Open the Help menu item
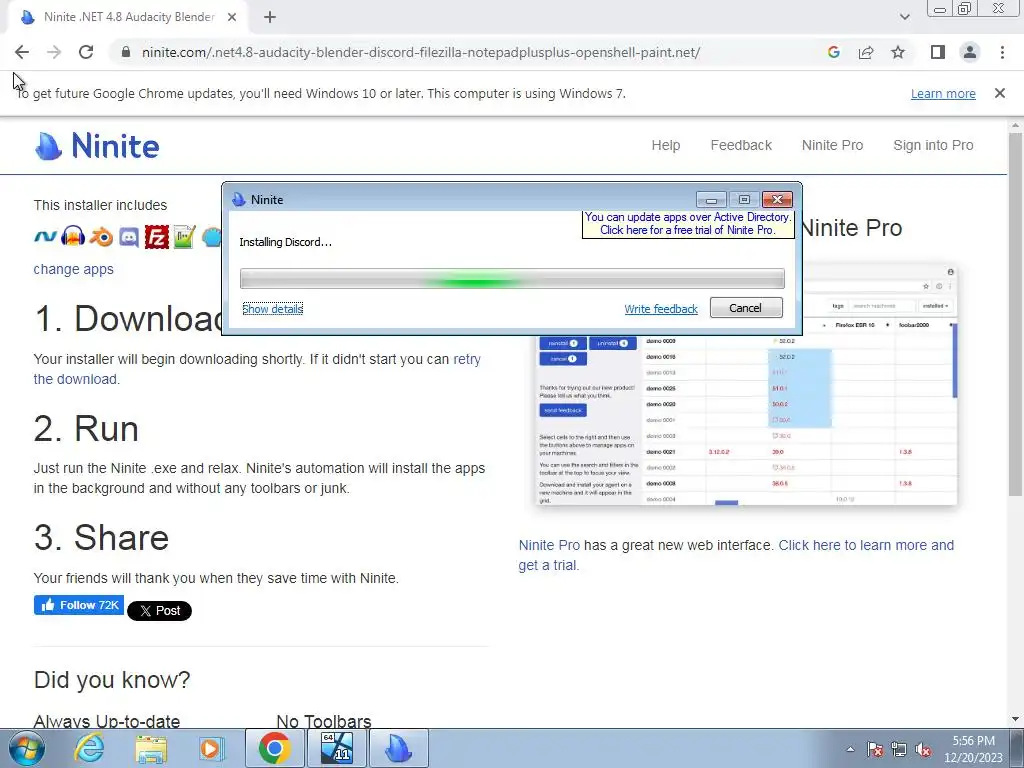 point(666,145)
